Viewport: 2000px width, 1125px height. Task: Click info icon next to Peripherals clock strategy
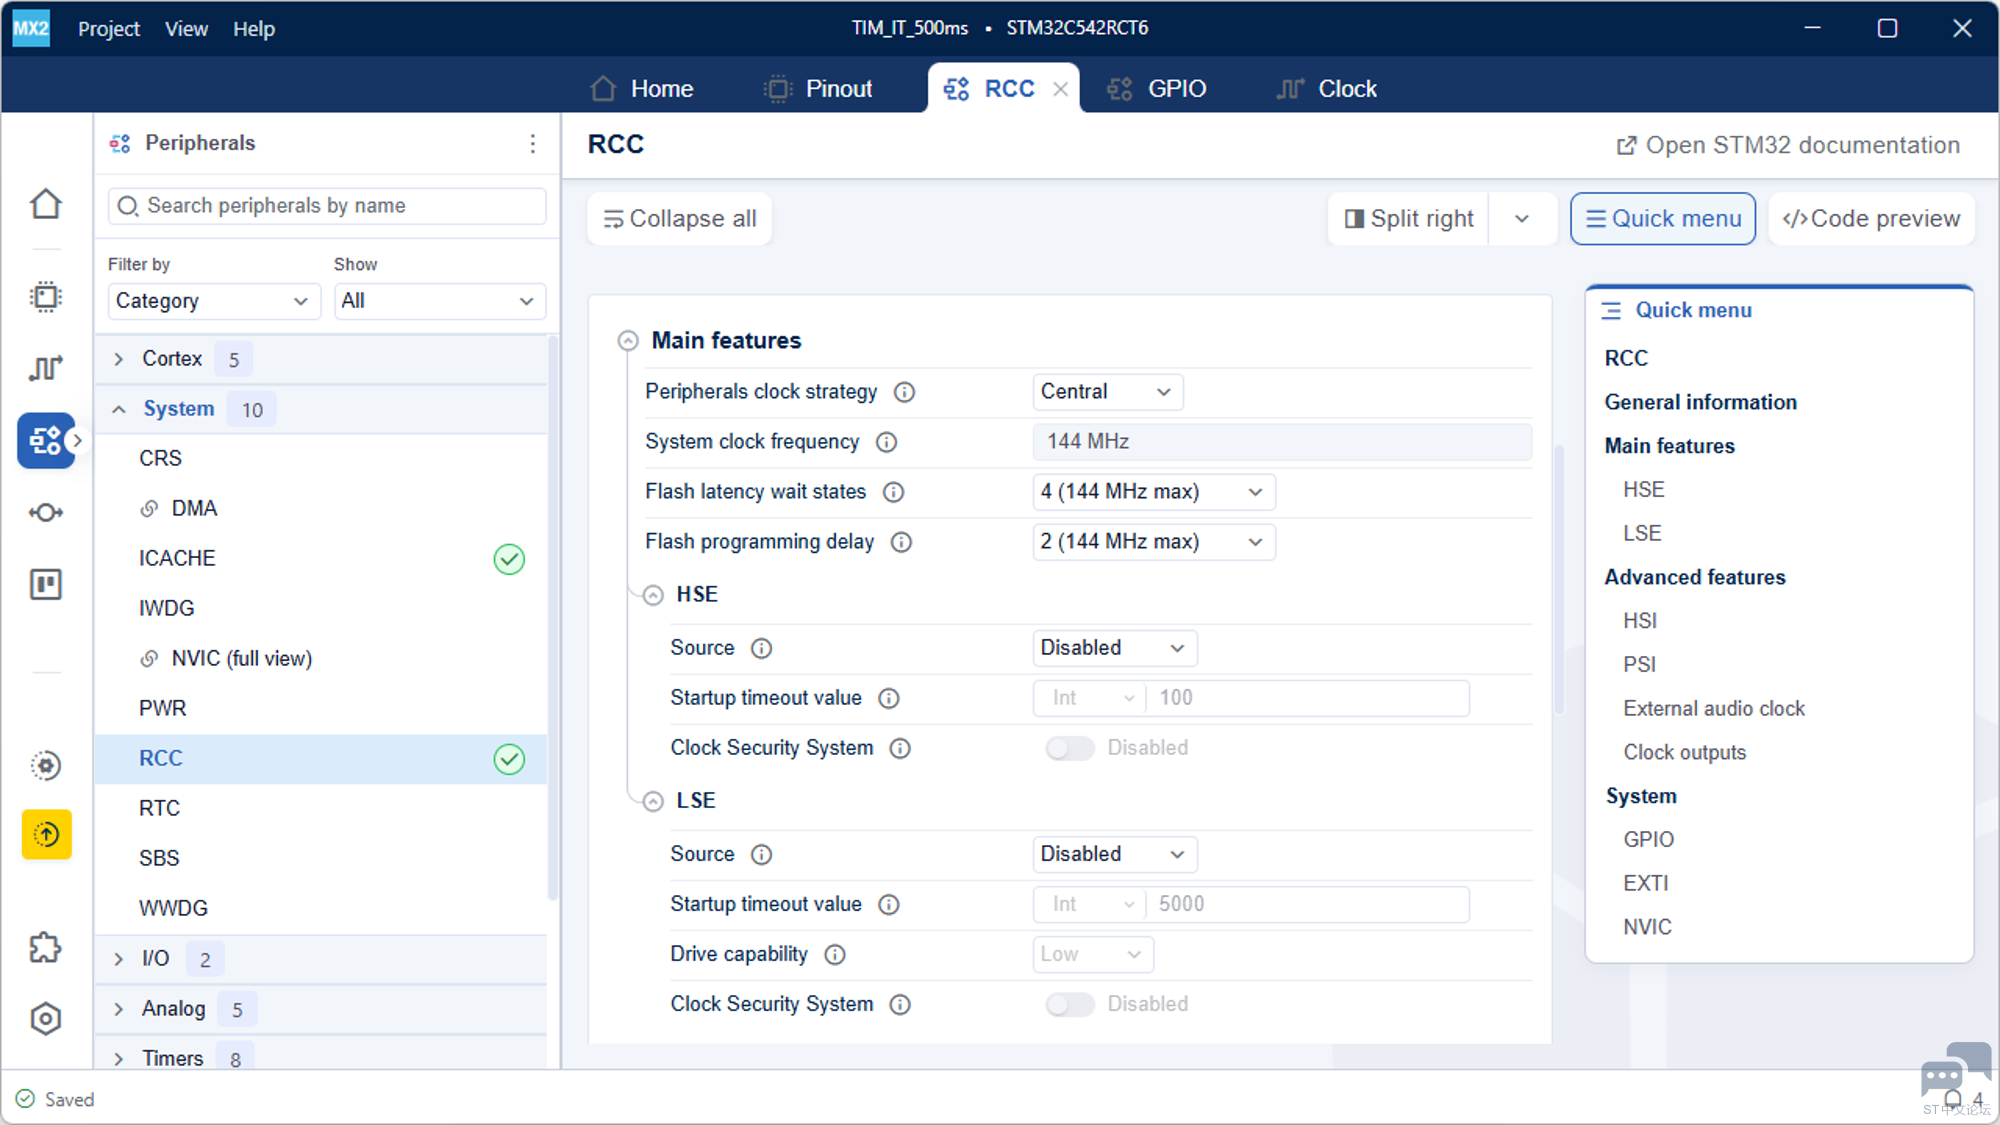pyautogui.click(x=904, y=392)
